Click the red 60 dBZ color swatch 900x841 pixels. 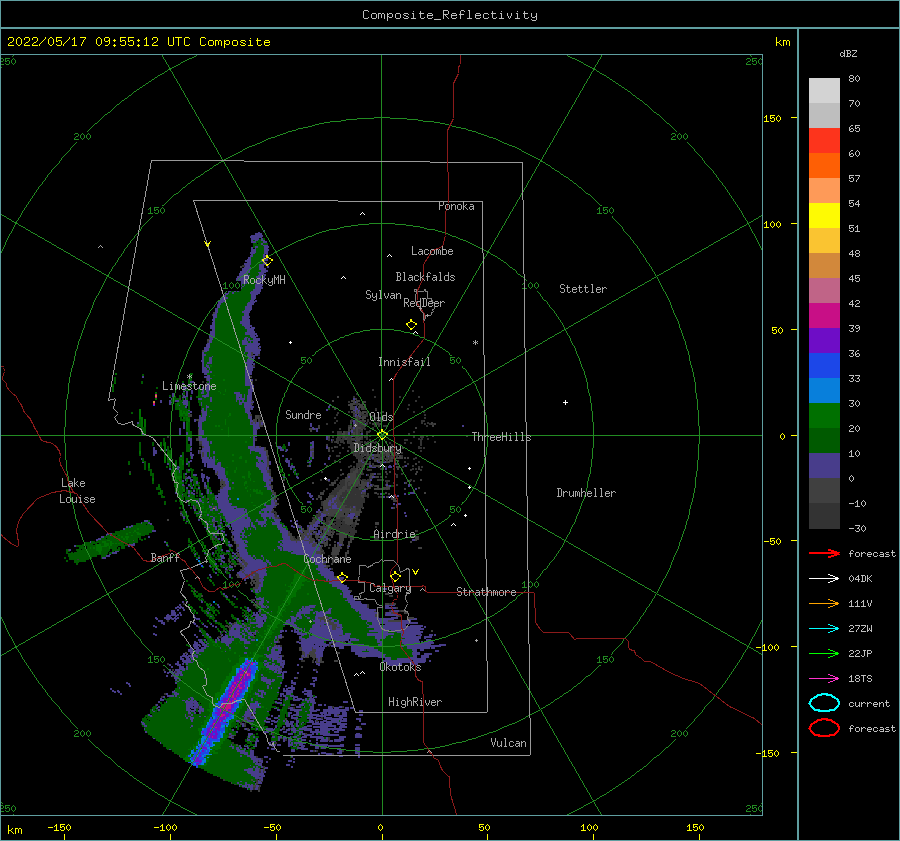(x=824, y=141)
